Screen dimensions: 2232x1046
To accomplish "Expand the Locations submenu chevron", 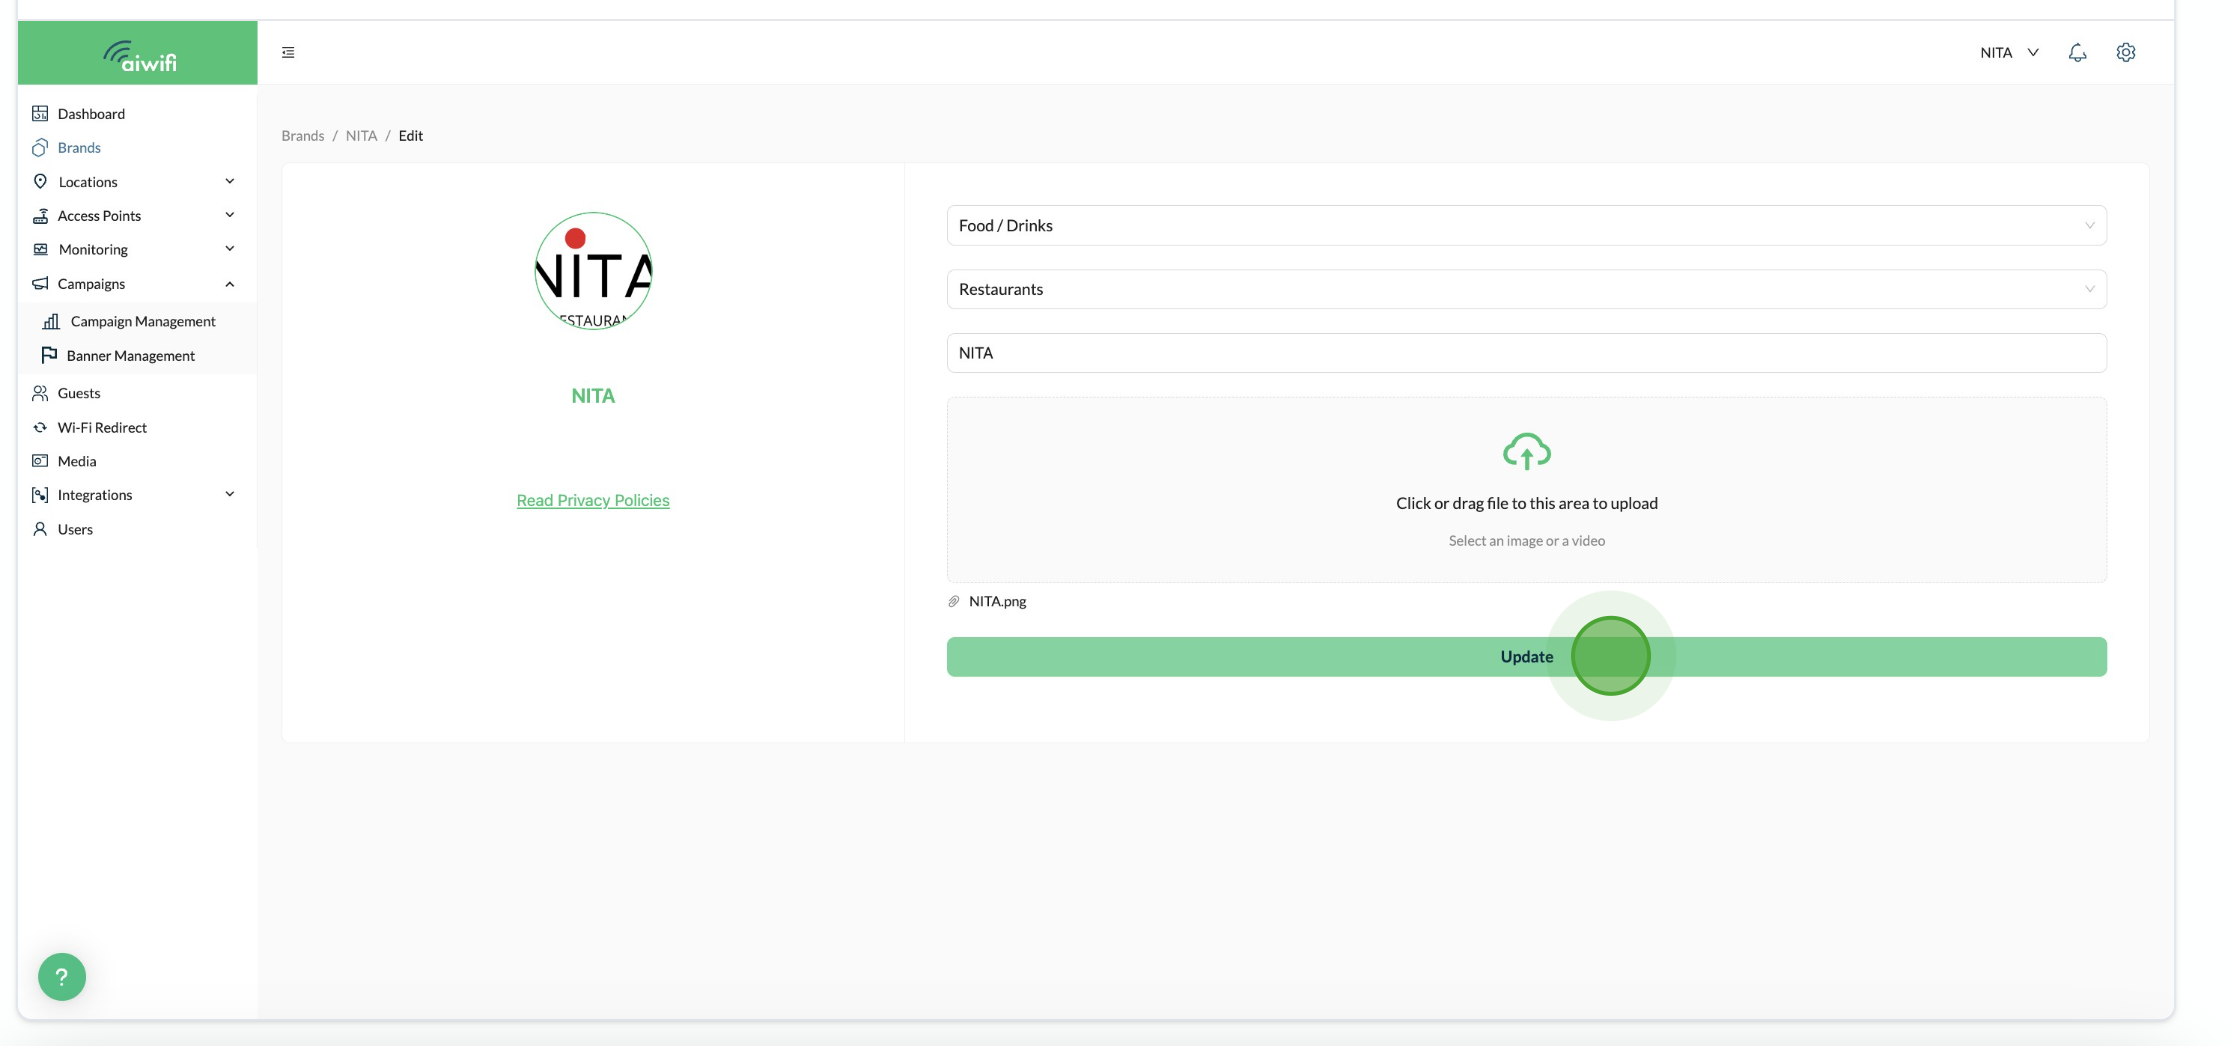I will click(x=230, y=181).
